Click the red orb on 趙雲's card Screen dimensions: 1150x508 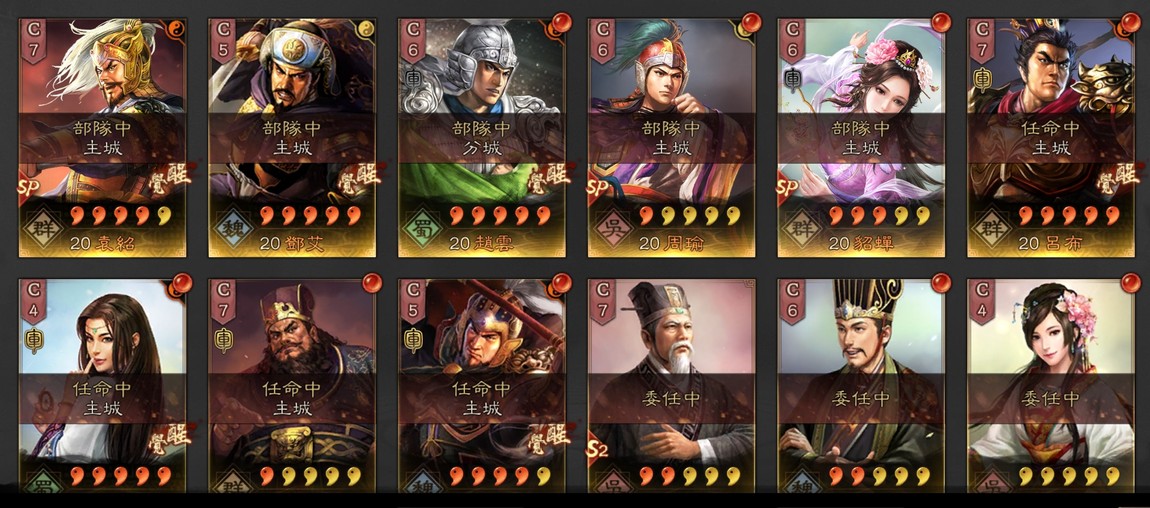point(560,23)
